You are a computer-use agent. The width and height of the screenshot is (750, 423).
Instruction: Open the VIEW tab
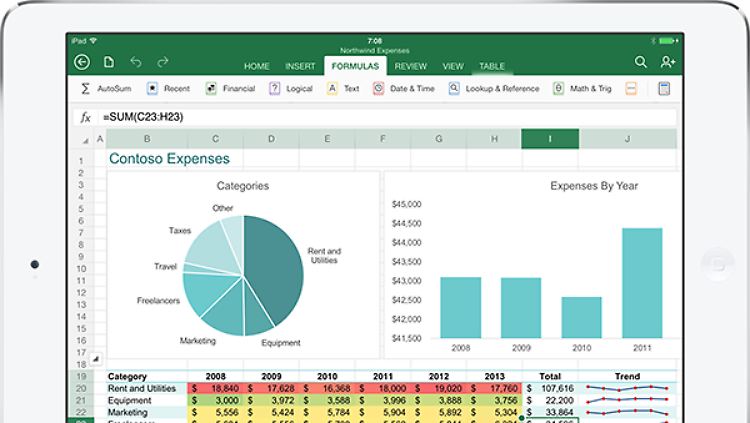452,67
